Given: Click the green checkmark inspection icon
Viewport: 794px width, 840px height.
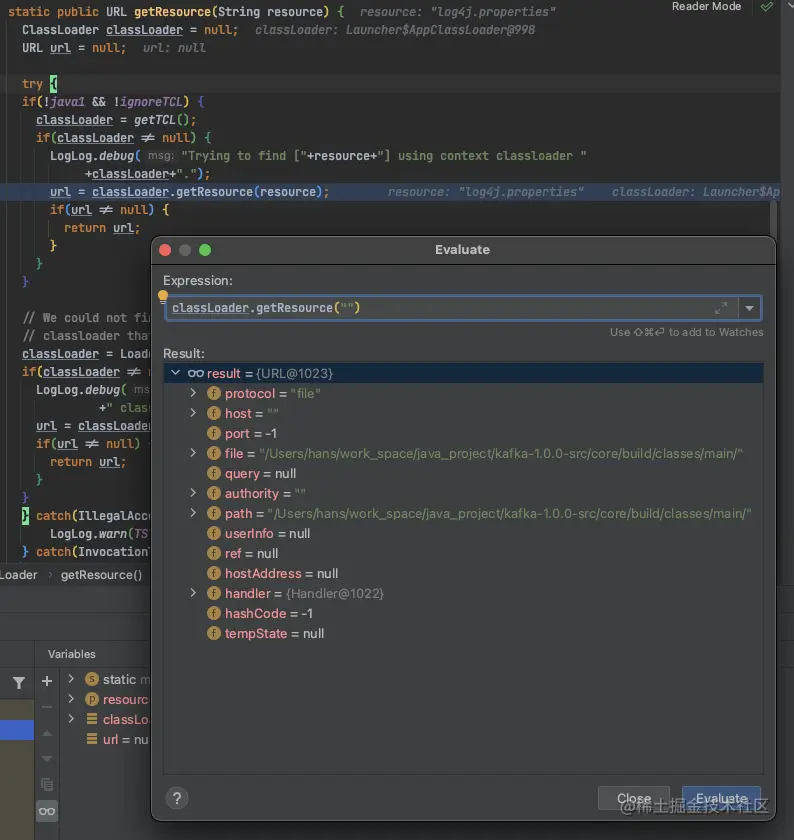Looking at the screenshot, I should tap(767, 6).
